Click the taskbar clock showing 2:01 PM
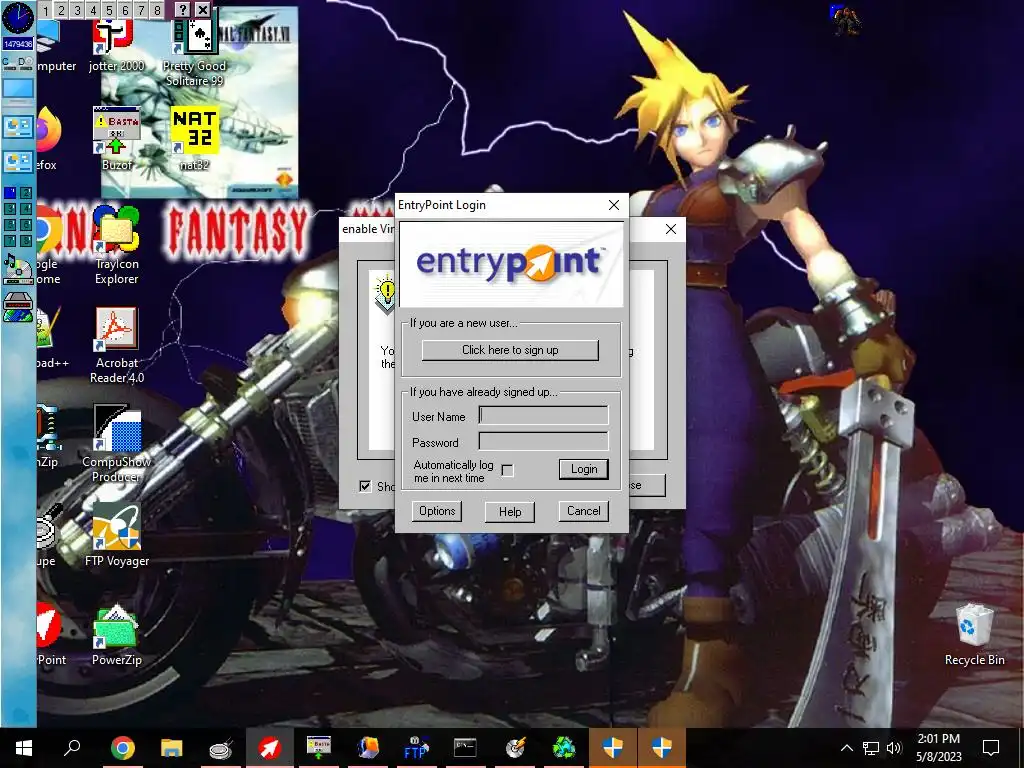This screenshot has height=768, width=1024. (x=938, y=748)
